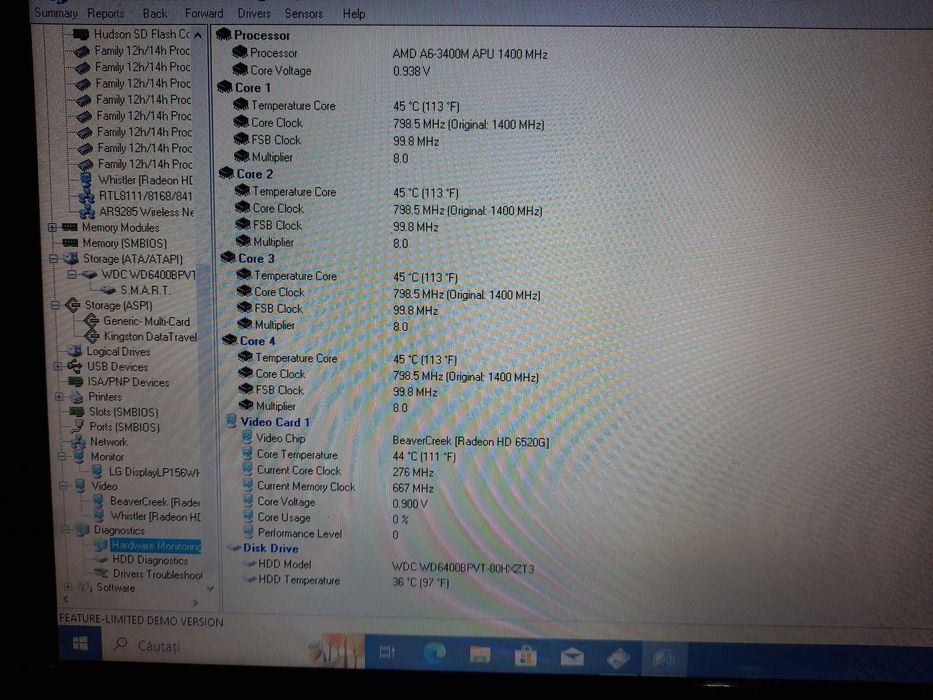Image resolution: width=933 pixels, height=700 pixels.
Task: Click the Processor section header icon
Action: 224,35
